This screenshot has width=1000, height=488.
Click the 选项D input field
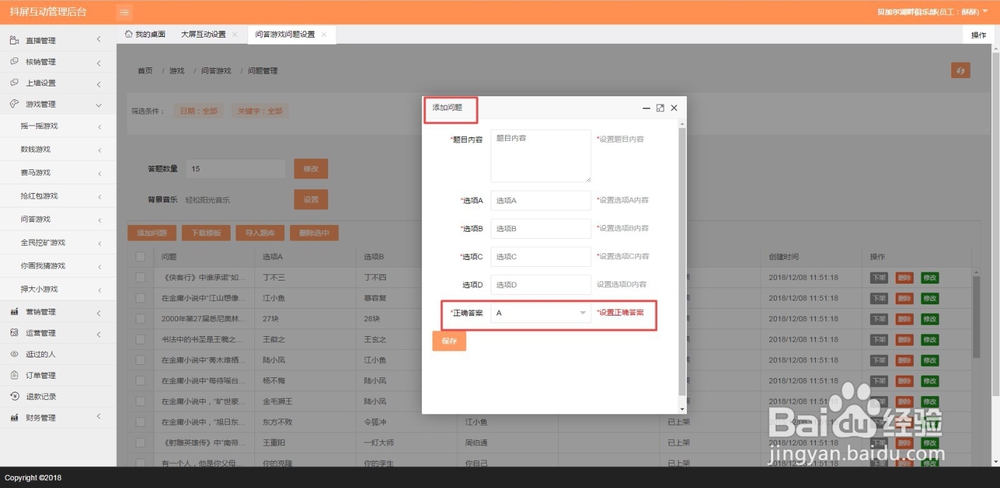(x=541, y=285)
